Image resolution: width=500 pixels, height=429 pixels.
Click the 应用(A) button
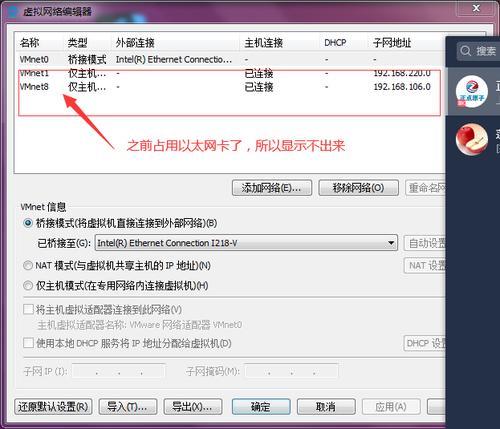coord(391,407)
